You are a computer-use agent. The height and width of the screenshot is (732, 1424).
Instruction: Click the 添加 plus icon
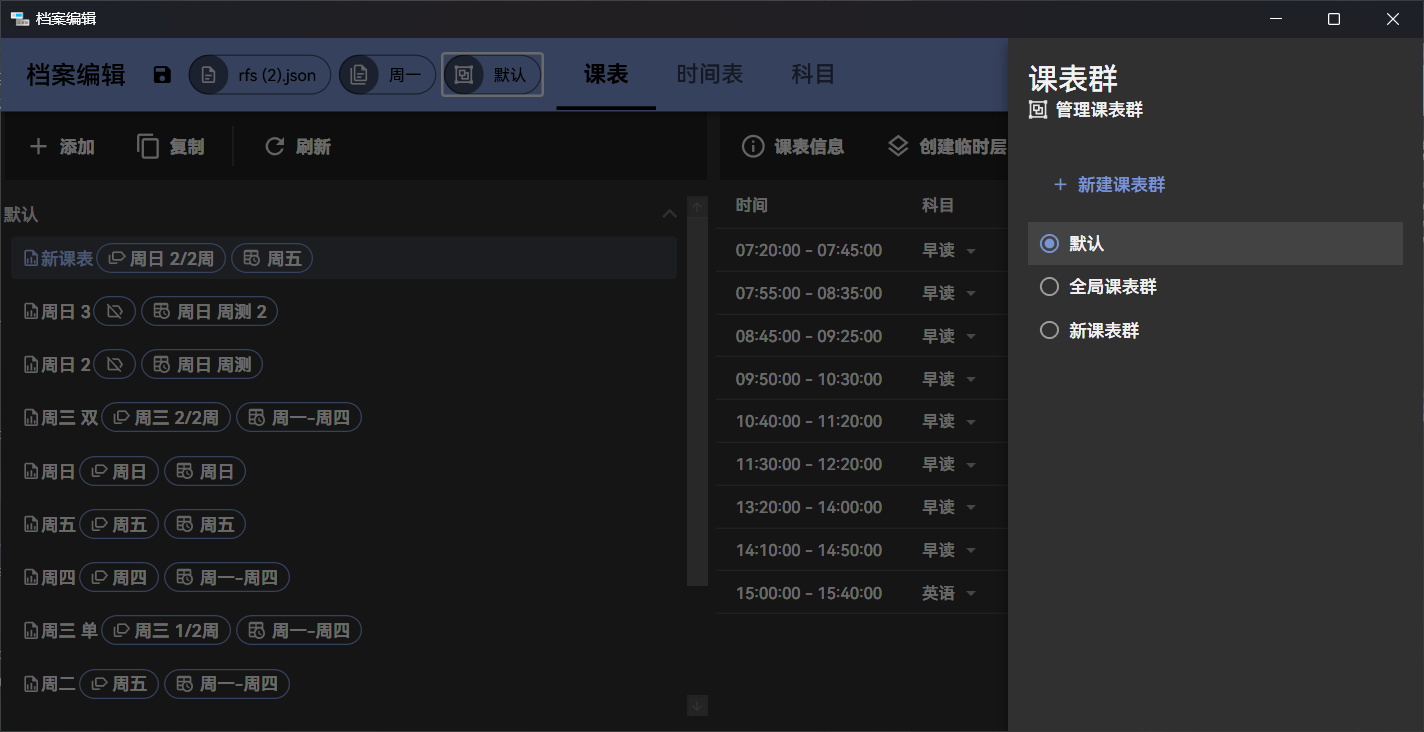(x=38, y=147)
